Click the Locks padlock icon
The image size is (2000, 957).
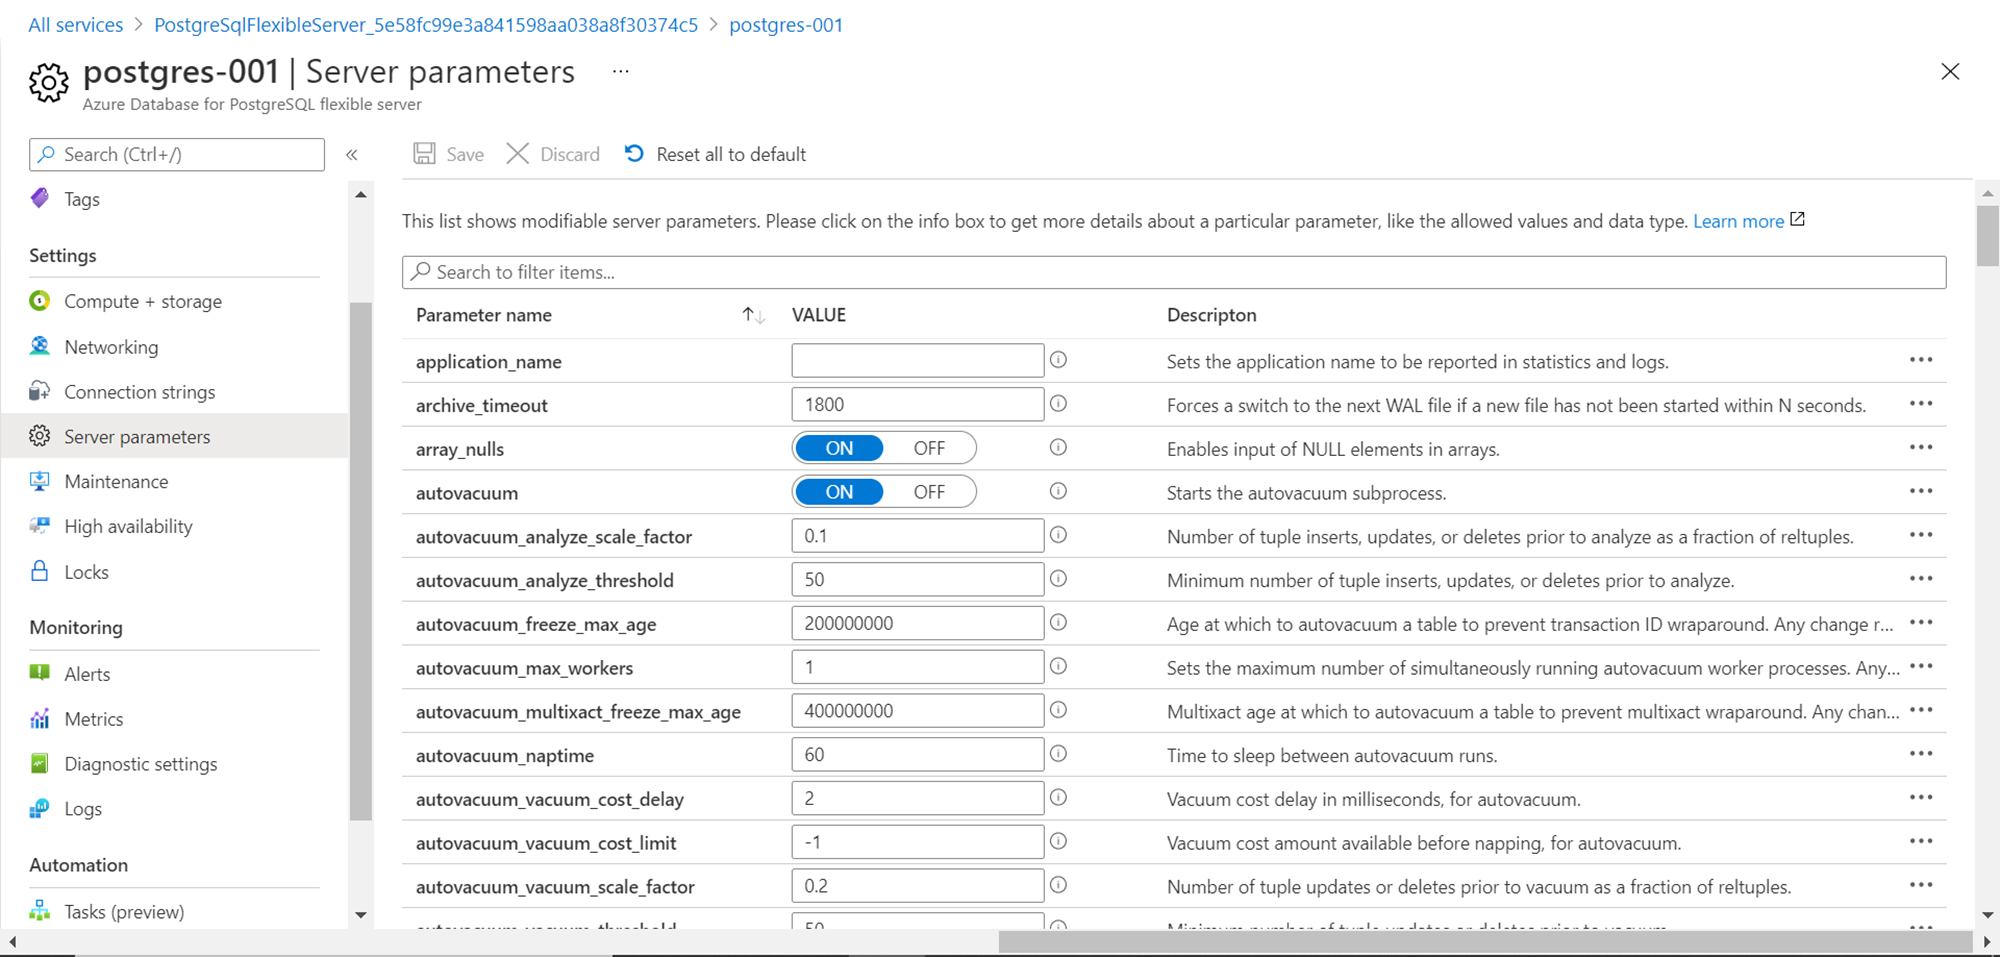[x=40, y=571]
